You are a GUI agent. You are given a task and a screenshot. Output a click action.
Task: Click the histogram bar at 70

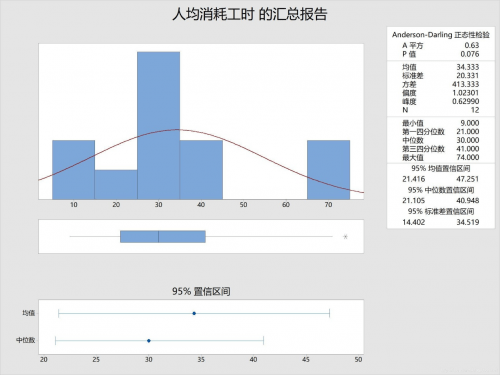tap(328, 170)
